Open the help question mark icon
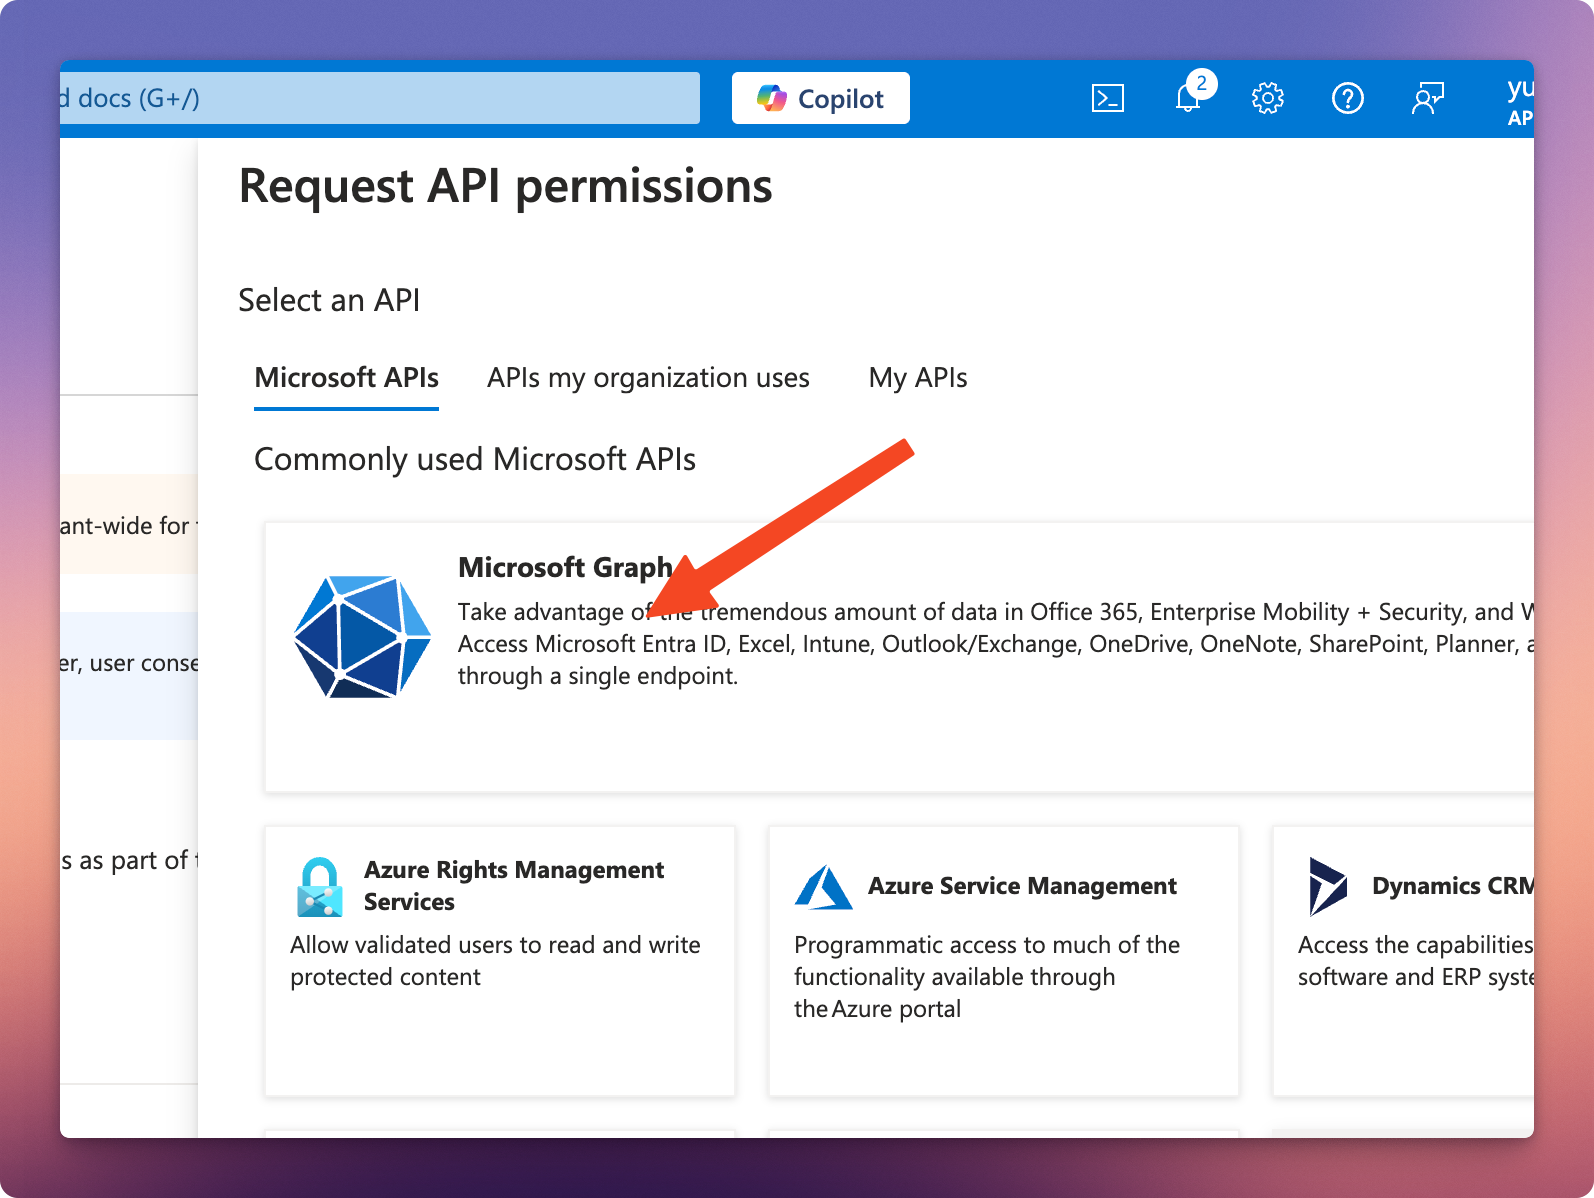Viewport: 1594px width, 1198px height. coord(1348,98)
